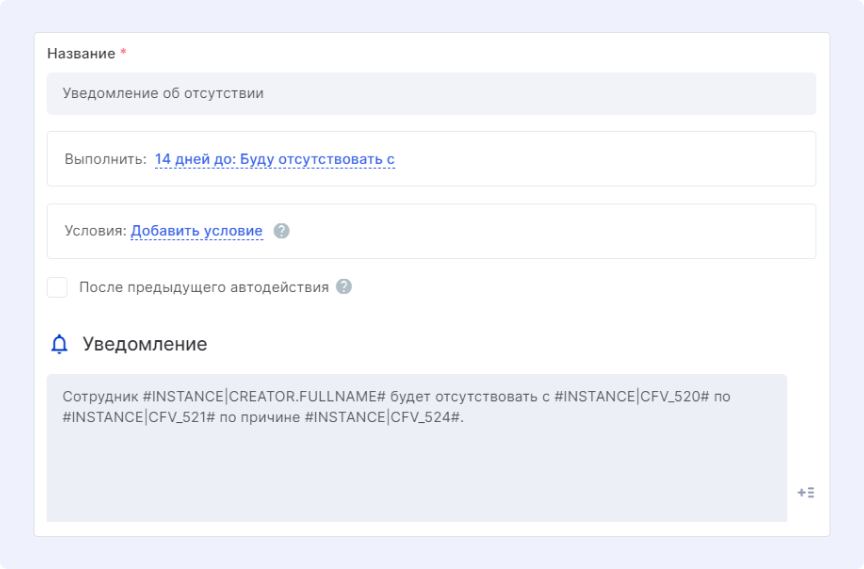The width and height of the screenshot is (864, 569).
Task: Focus the Название field containing Уведомление об отсутствии
Action: [430, 93]
